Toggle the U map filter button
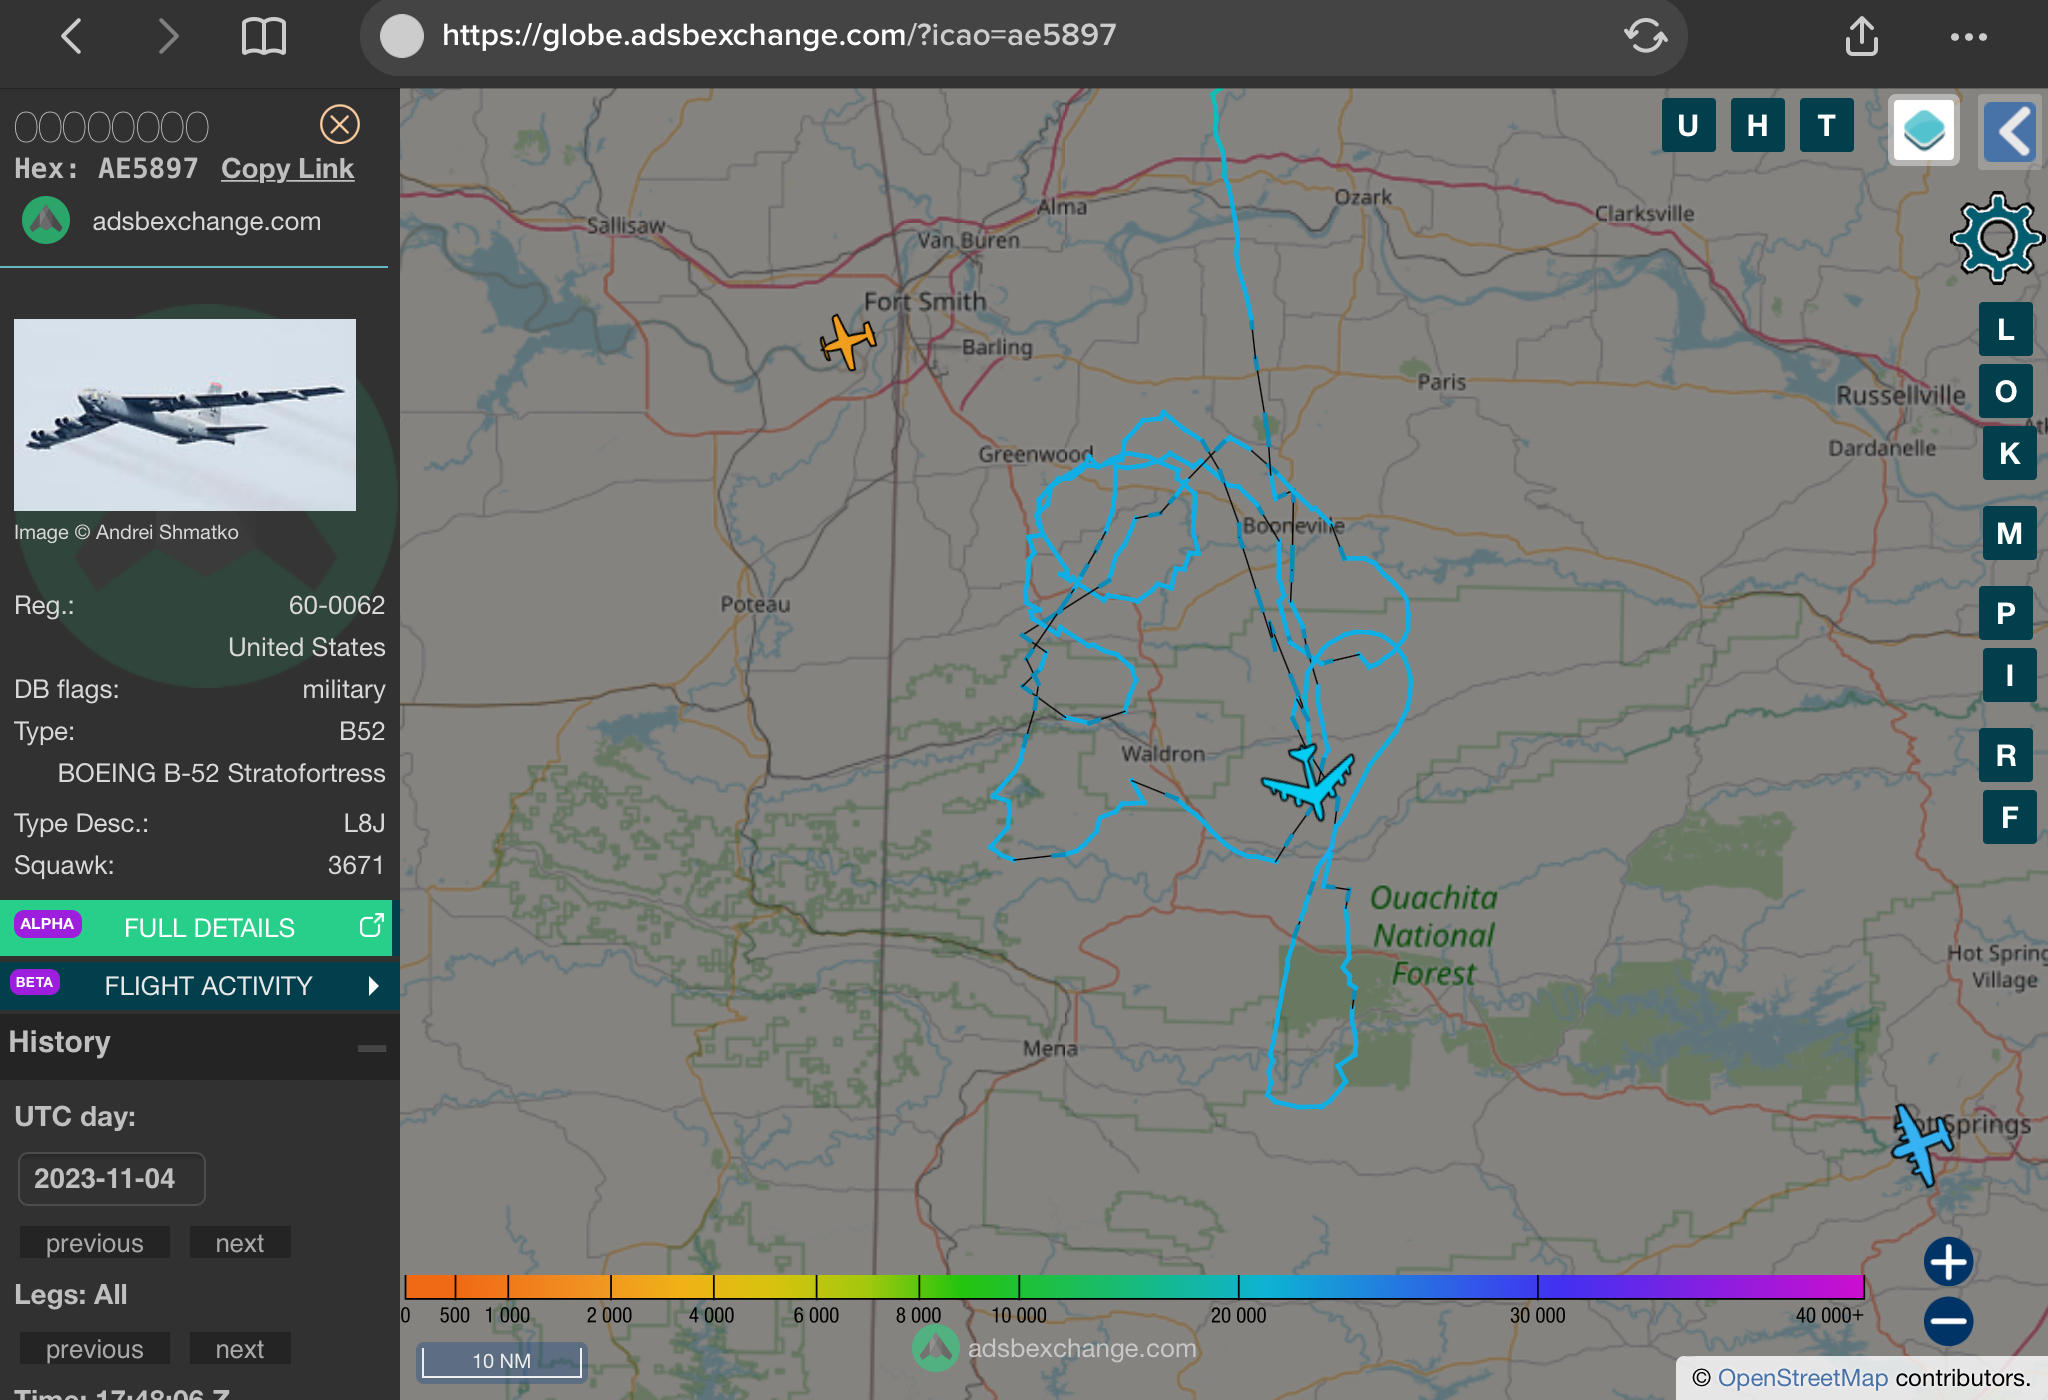The width and height of the screenshot is (2048, 1400). coord(1688,125)
